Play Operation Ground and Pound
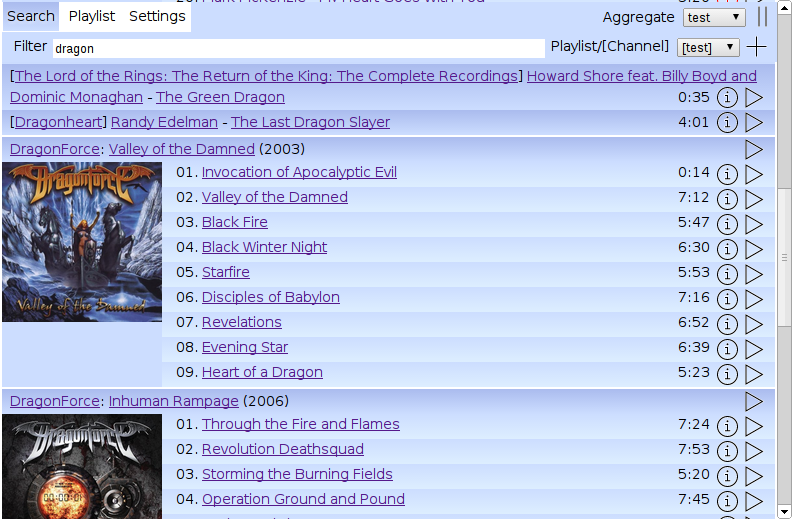Viewport: 792px width, 519px height. point(754,501)
